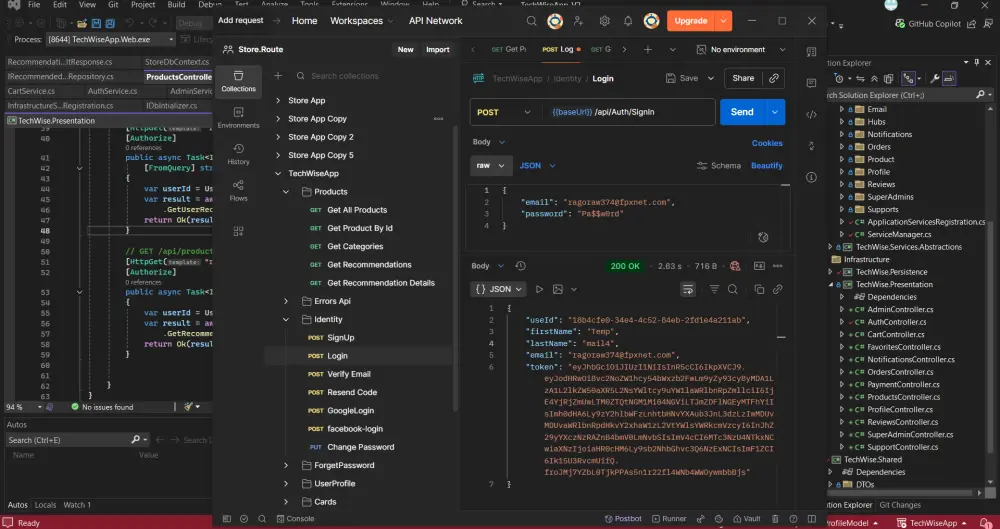
Task: Expand the ForgetPassword folder
Action: tap(286, 466)
